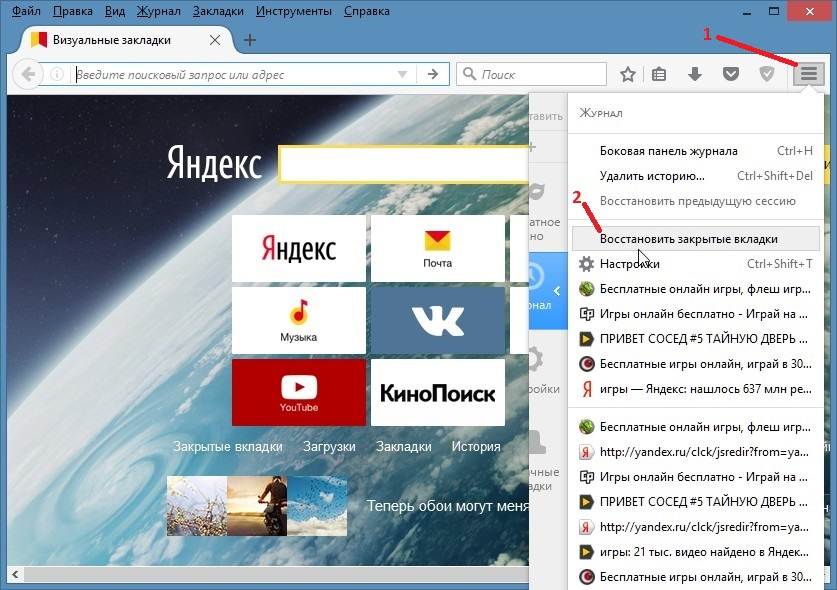Open first ПРИВЕТ СОСЕД #5 ТАЙНУЮ ДВЕРЬ entry

[696, 339]
